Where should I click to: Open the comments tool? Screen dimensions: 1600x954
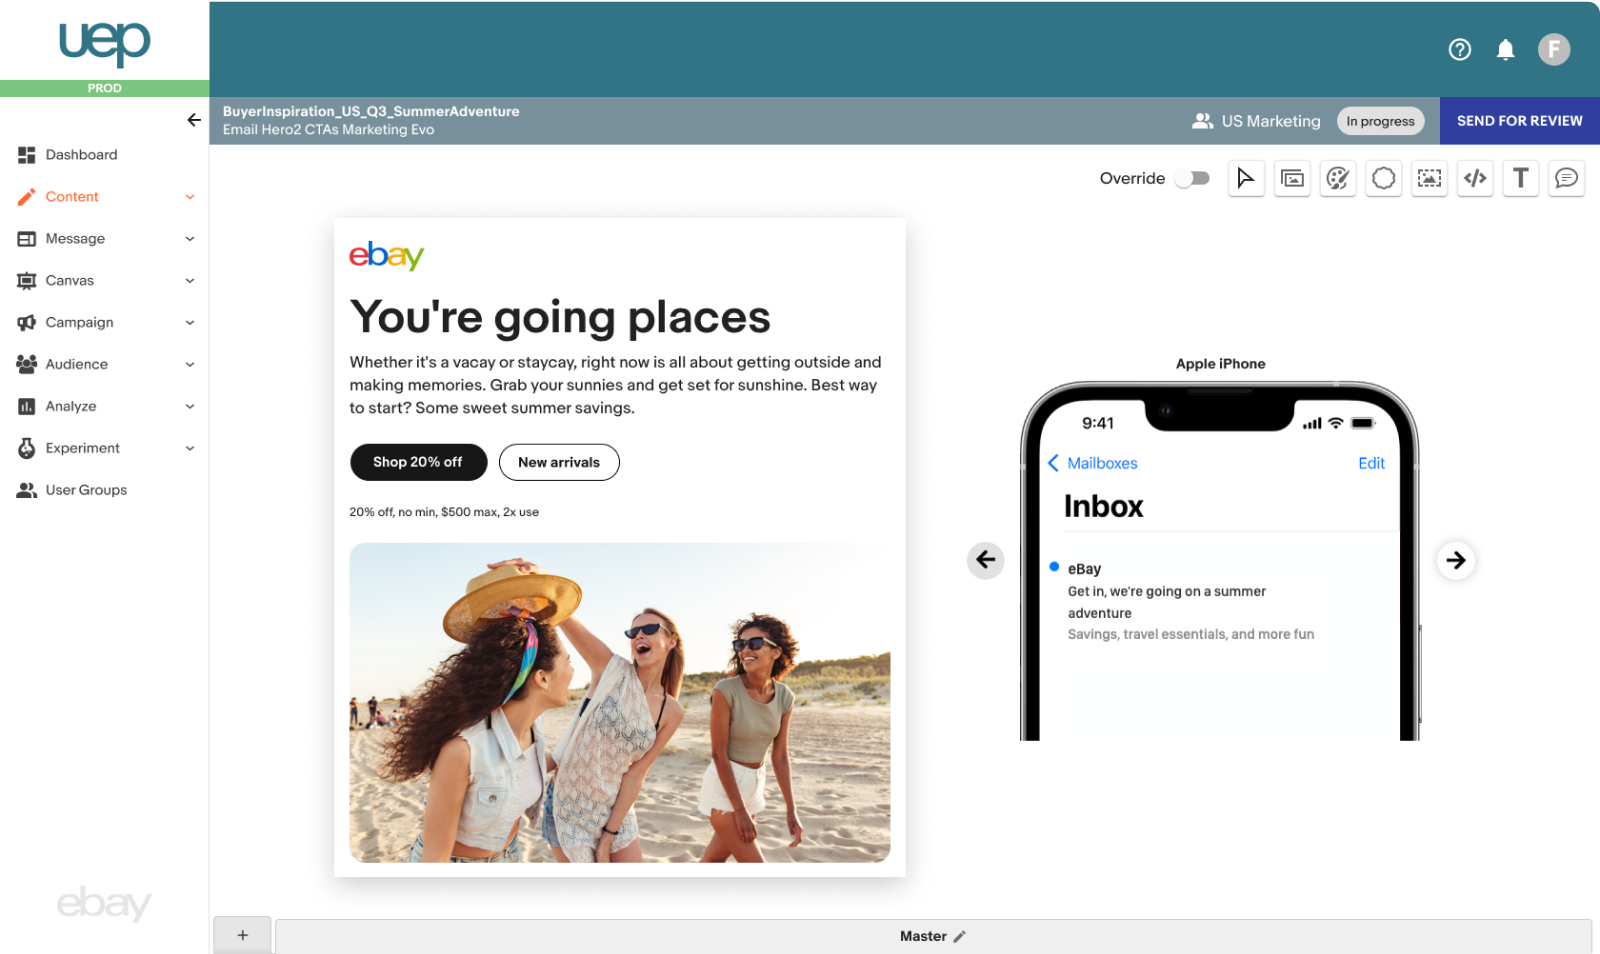click(x=1567, y=178)
